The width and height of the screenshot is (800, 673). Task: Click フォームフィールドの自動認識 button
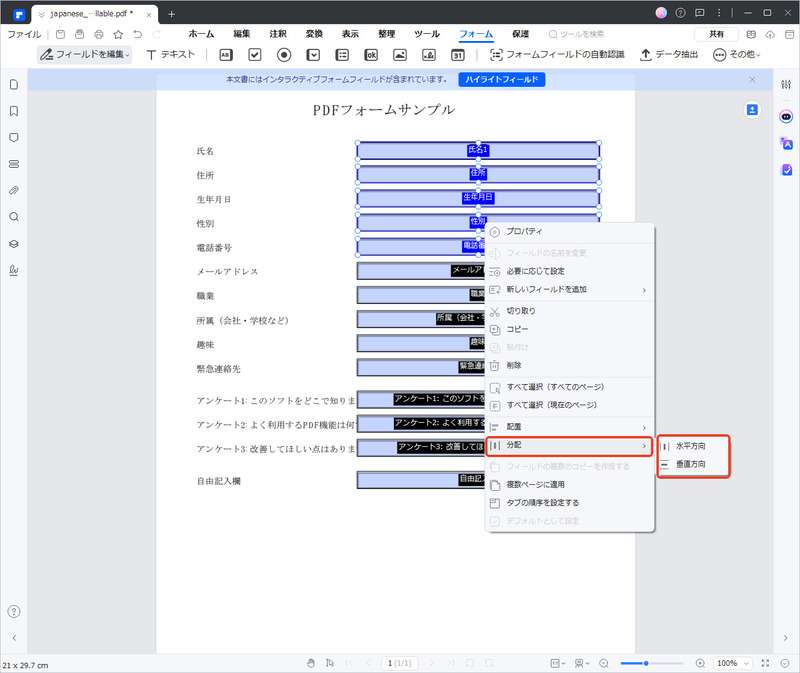(x=557, y=54)
